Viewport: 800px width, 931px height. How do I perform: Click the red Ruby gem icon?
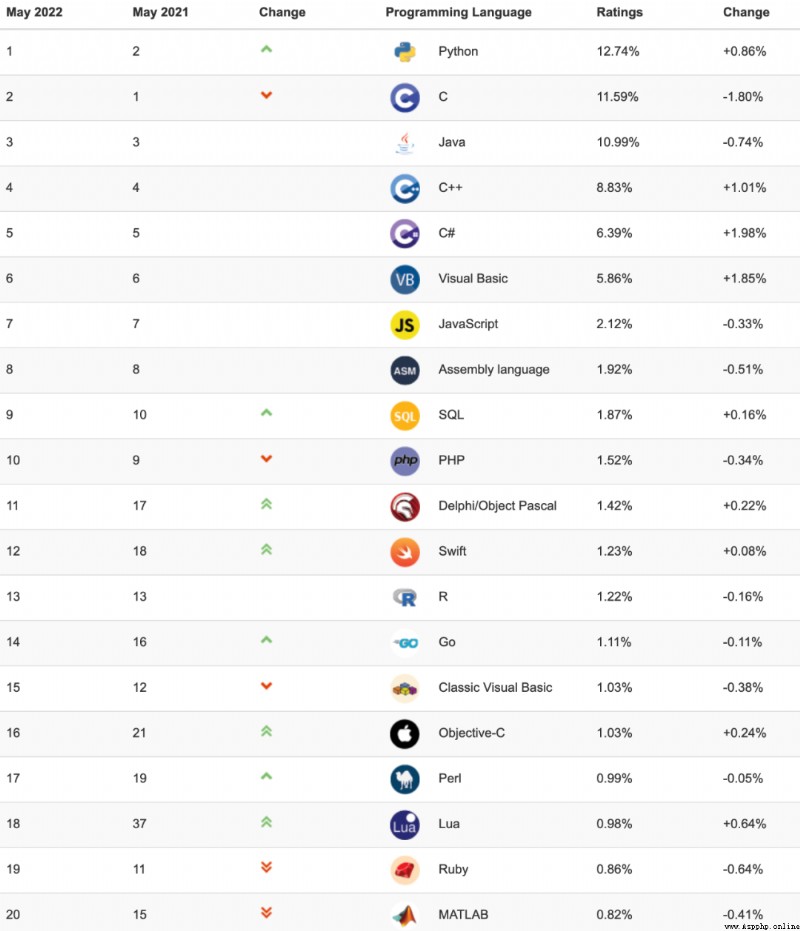click(405, 870)
